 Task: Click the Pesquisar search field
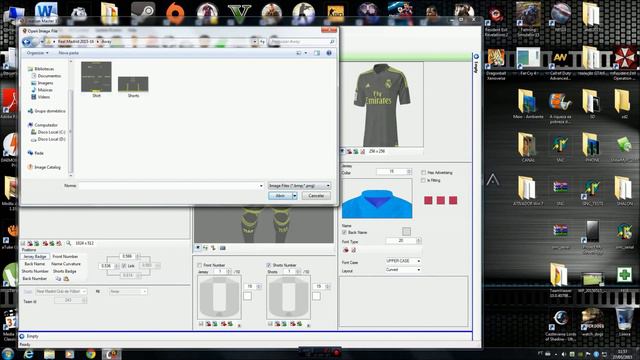pyautogui.click(x=302, y=42)
